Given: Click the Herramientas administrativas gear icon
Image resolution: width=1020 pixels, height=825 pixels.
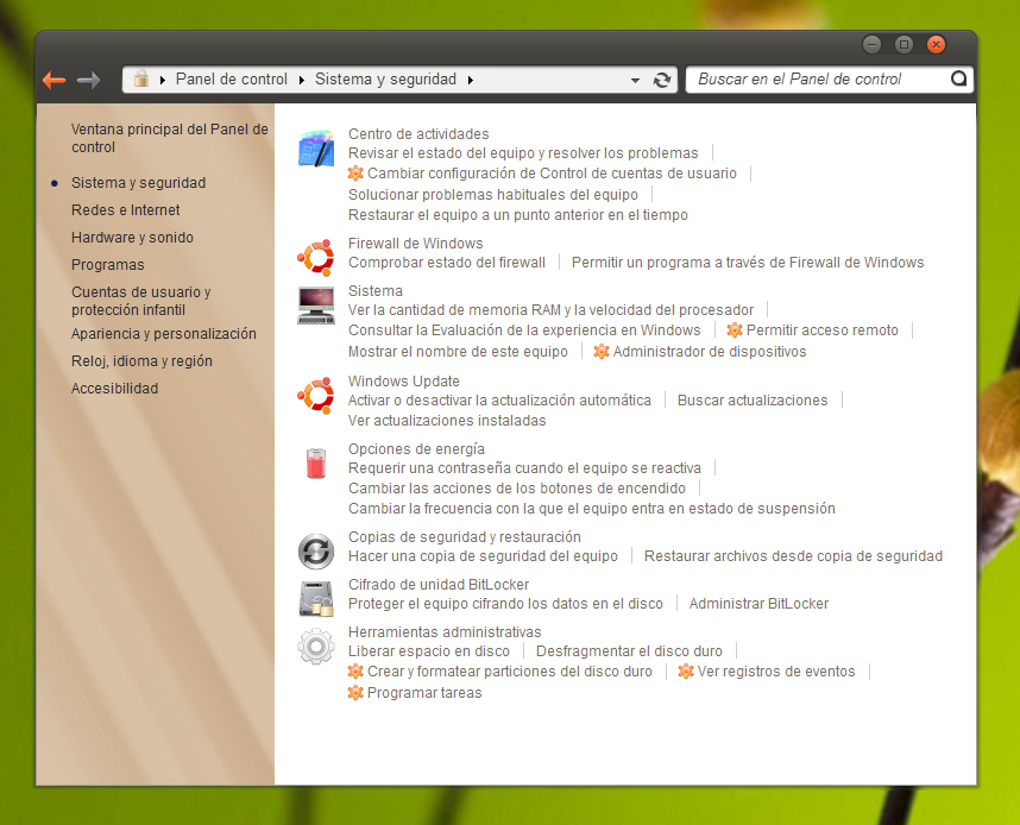Looking at the screenshot, I should [316, 646].
